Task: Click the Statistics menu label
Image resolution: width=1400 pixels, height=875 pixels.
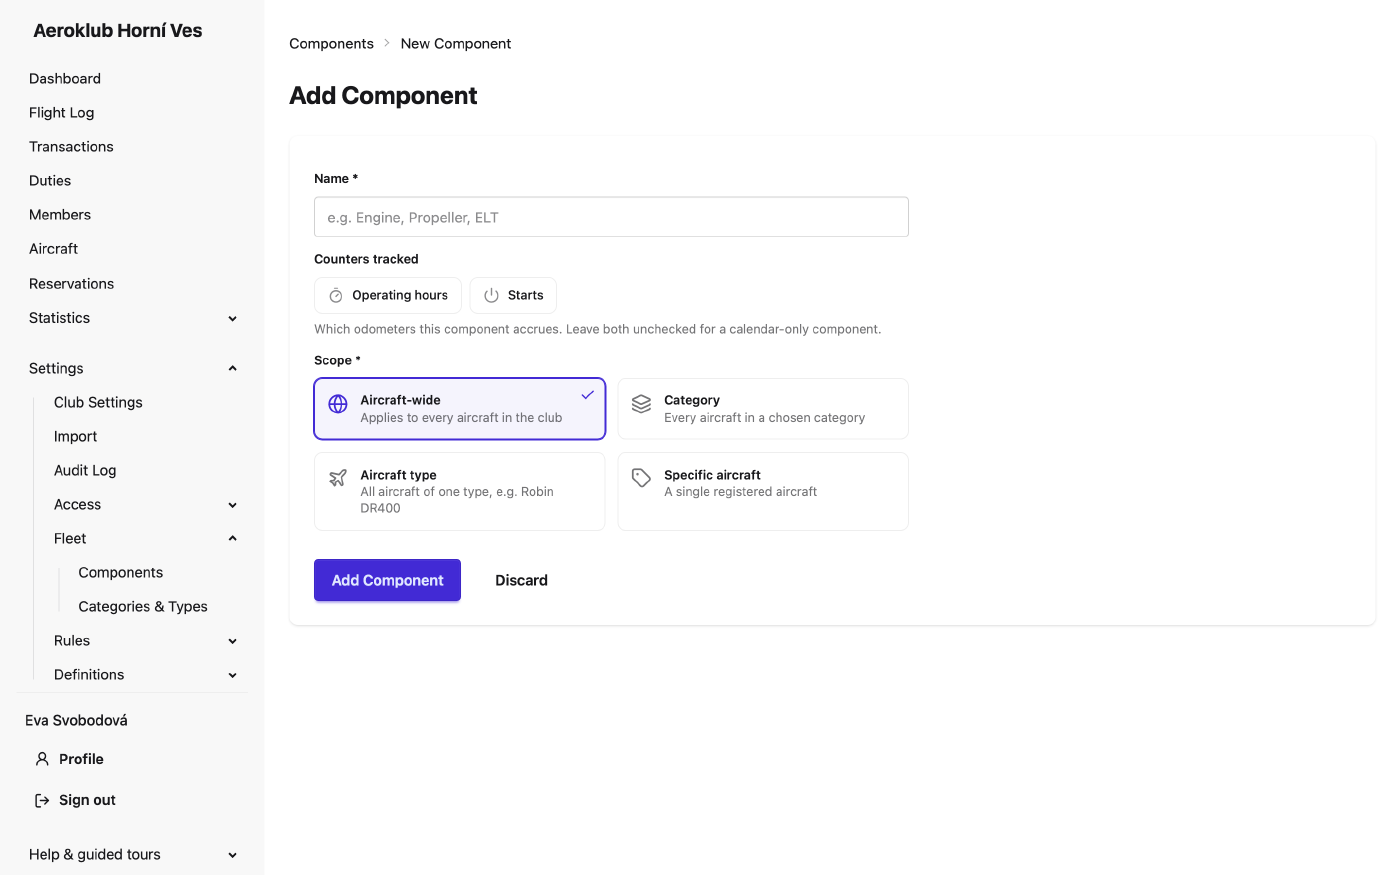Action: [59, 318]
